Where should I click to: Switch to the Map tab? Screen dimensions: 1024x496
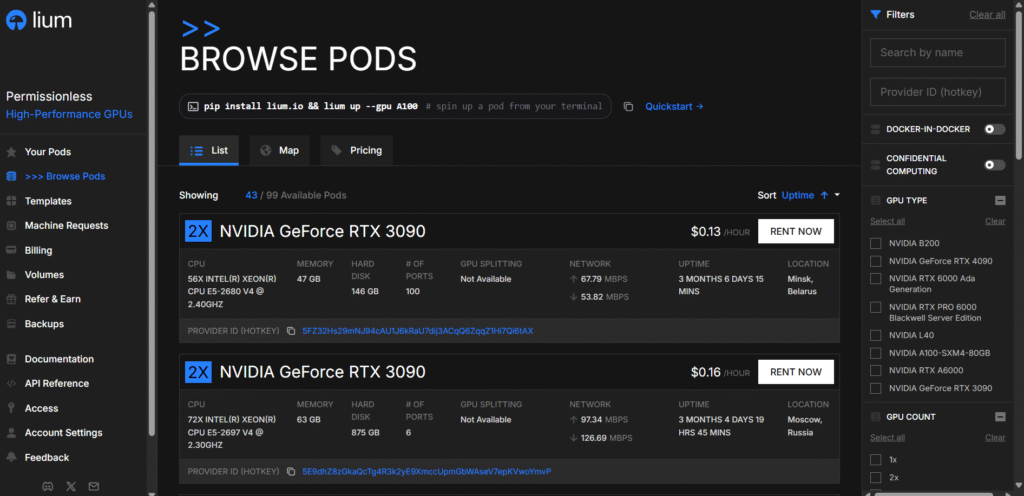279,151
